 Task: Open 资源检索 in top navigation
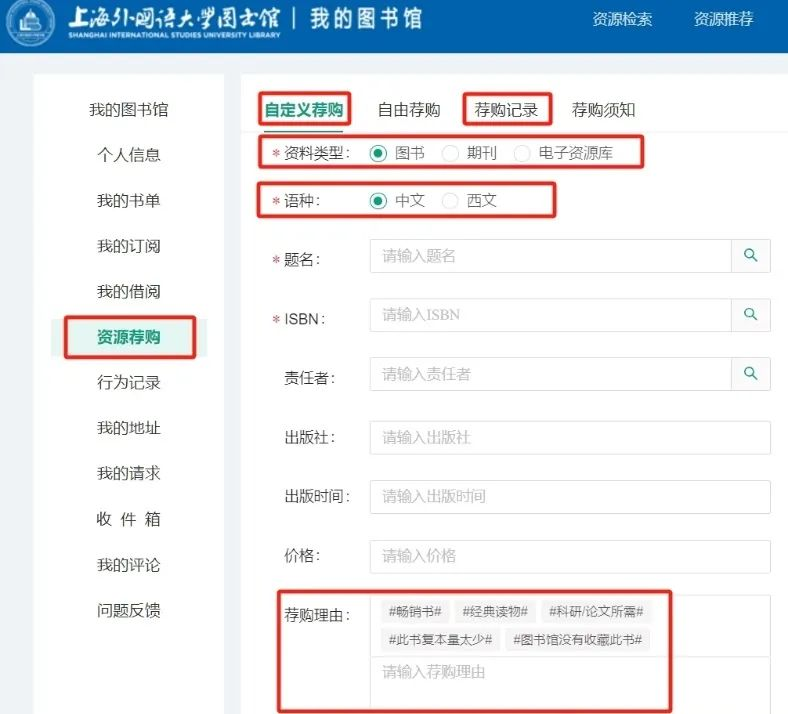click(x=622, y=19)
